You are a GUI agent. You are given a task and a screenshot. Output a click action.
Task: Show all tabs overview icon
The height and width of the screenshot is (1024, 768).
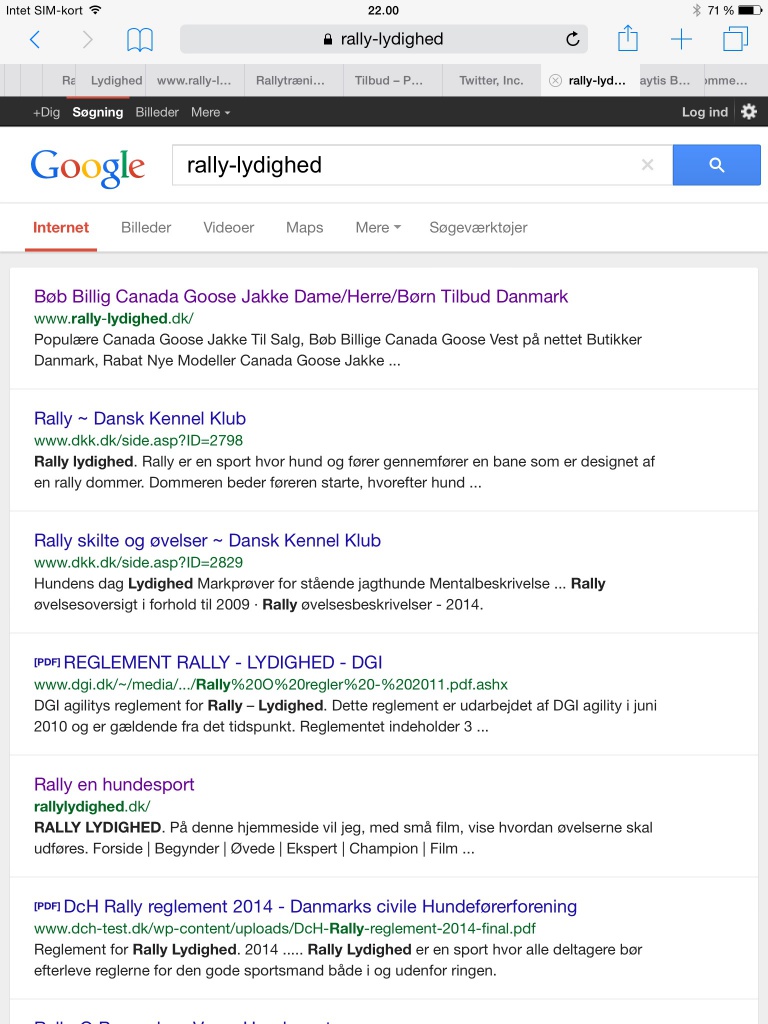(x=735, y=39)
